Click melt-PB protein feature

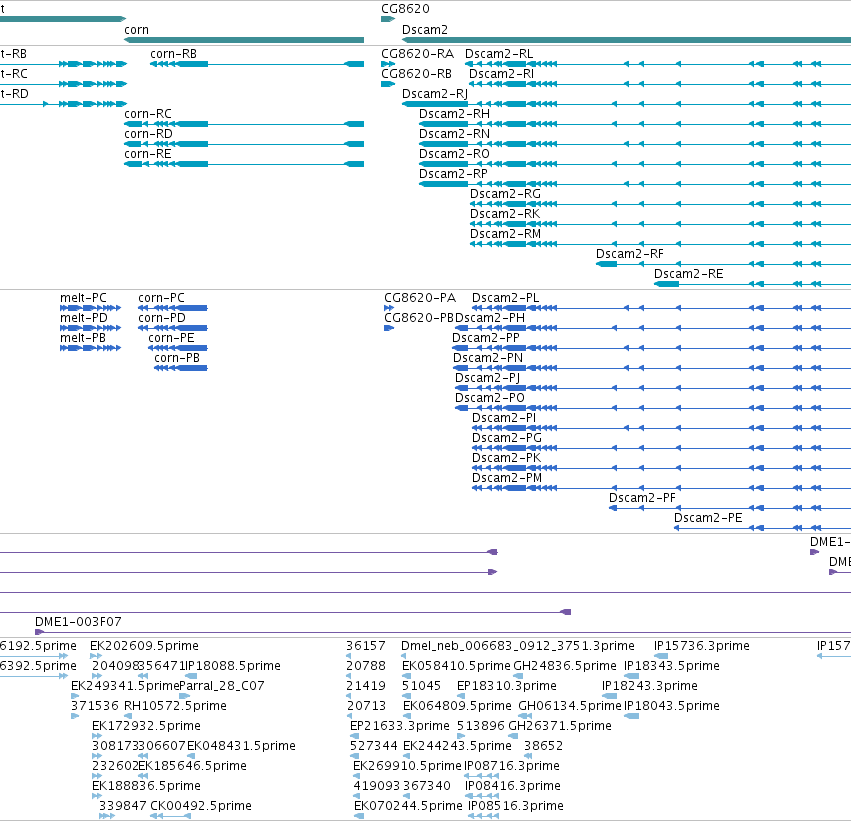coord(83,339)
